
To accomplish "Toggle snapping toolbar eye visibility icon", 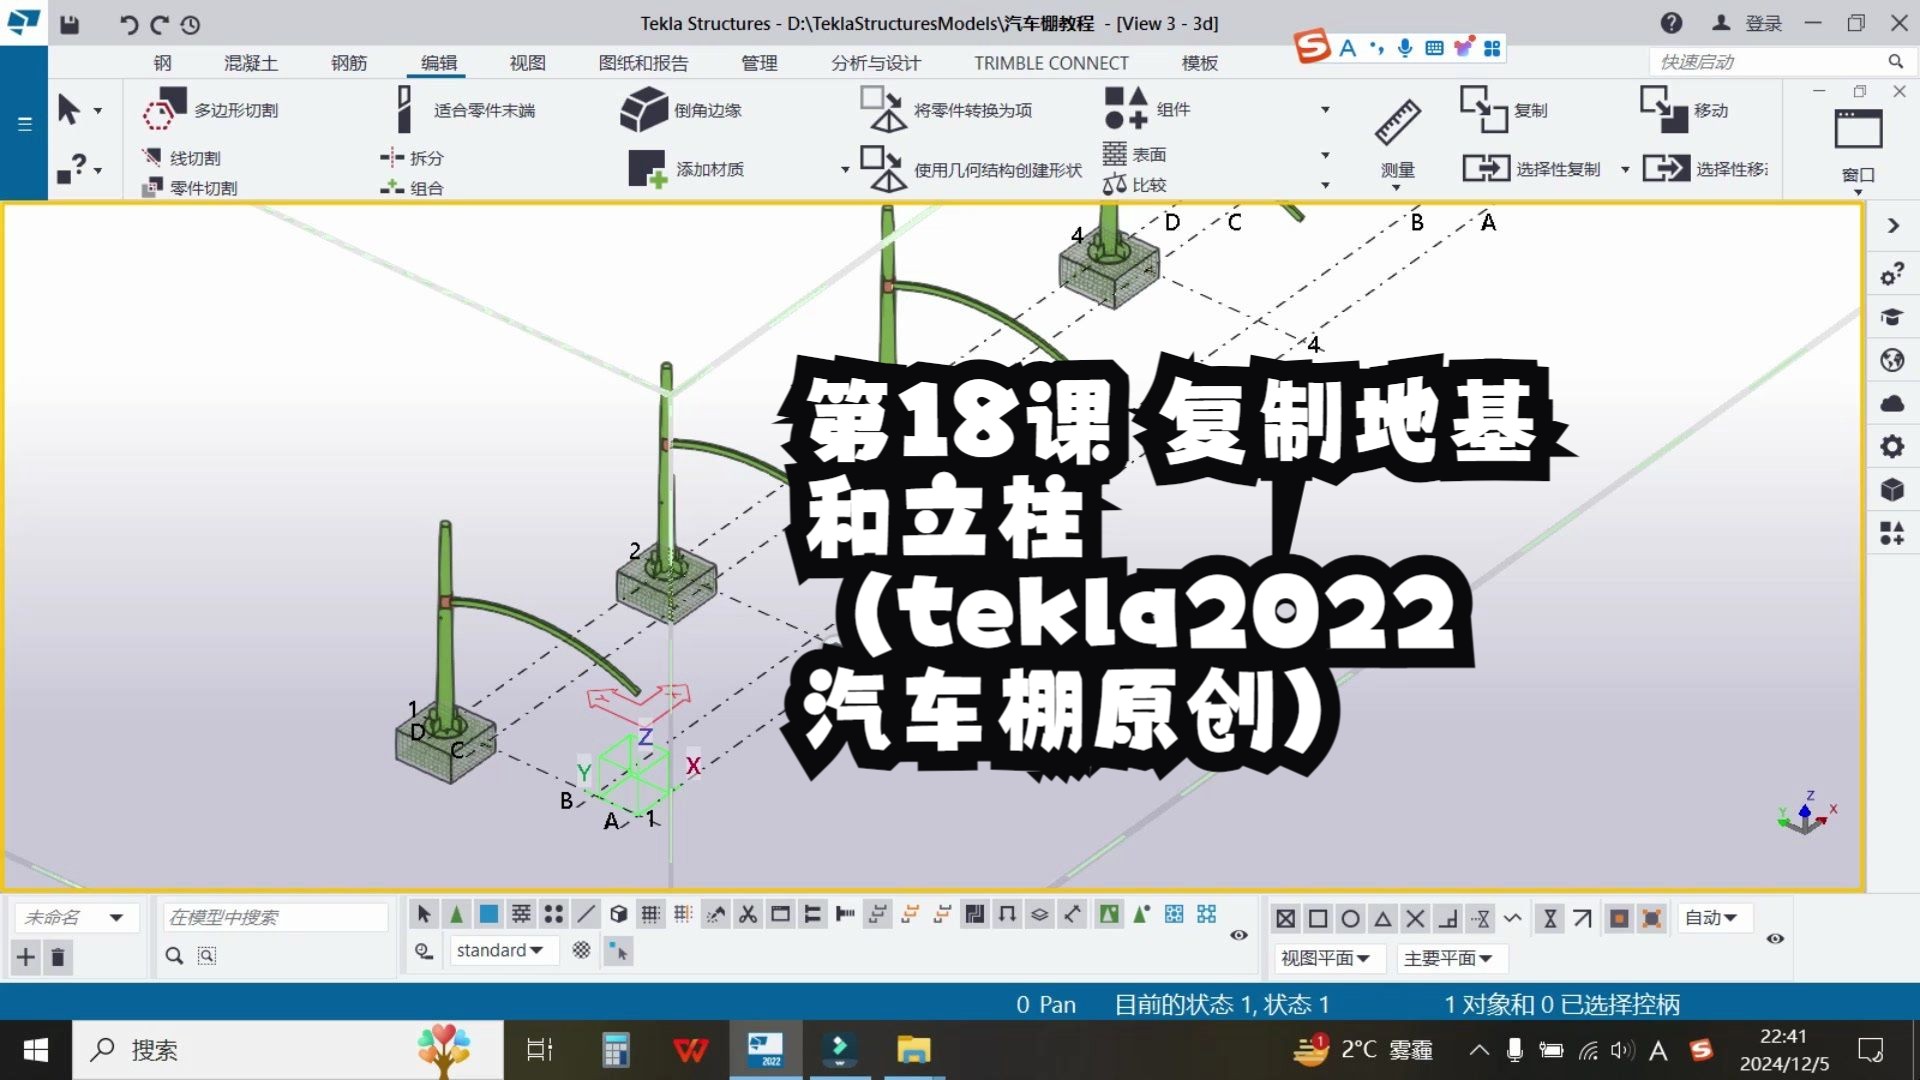I will click(1775, 938).
